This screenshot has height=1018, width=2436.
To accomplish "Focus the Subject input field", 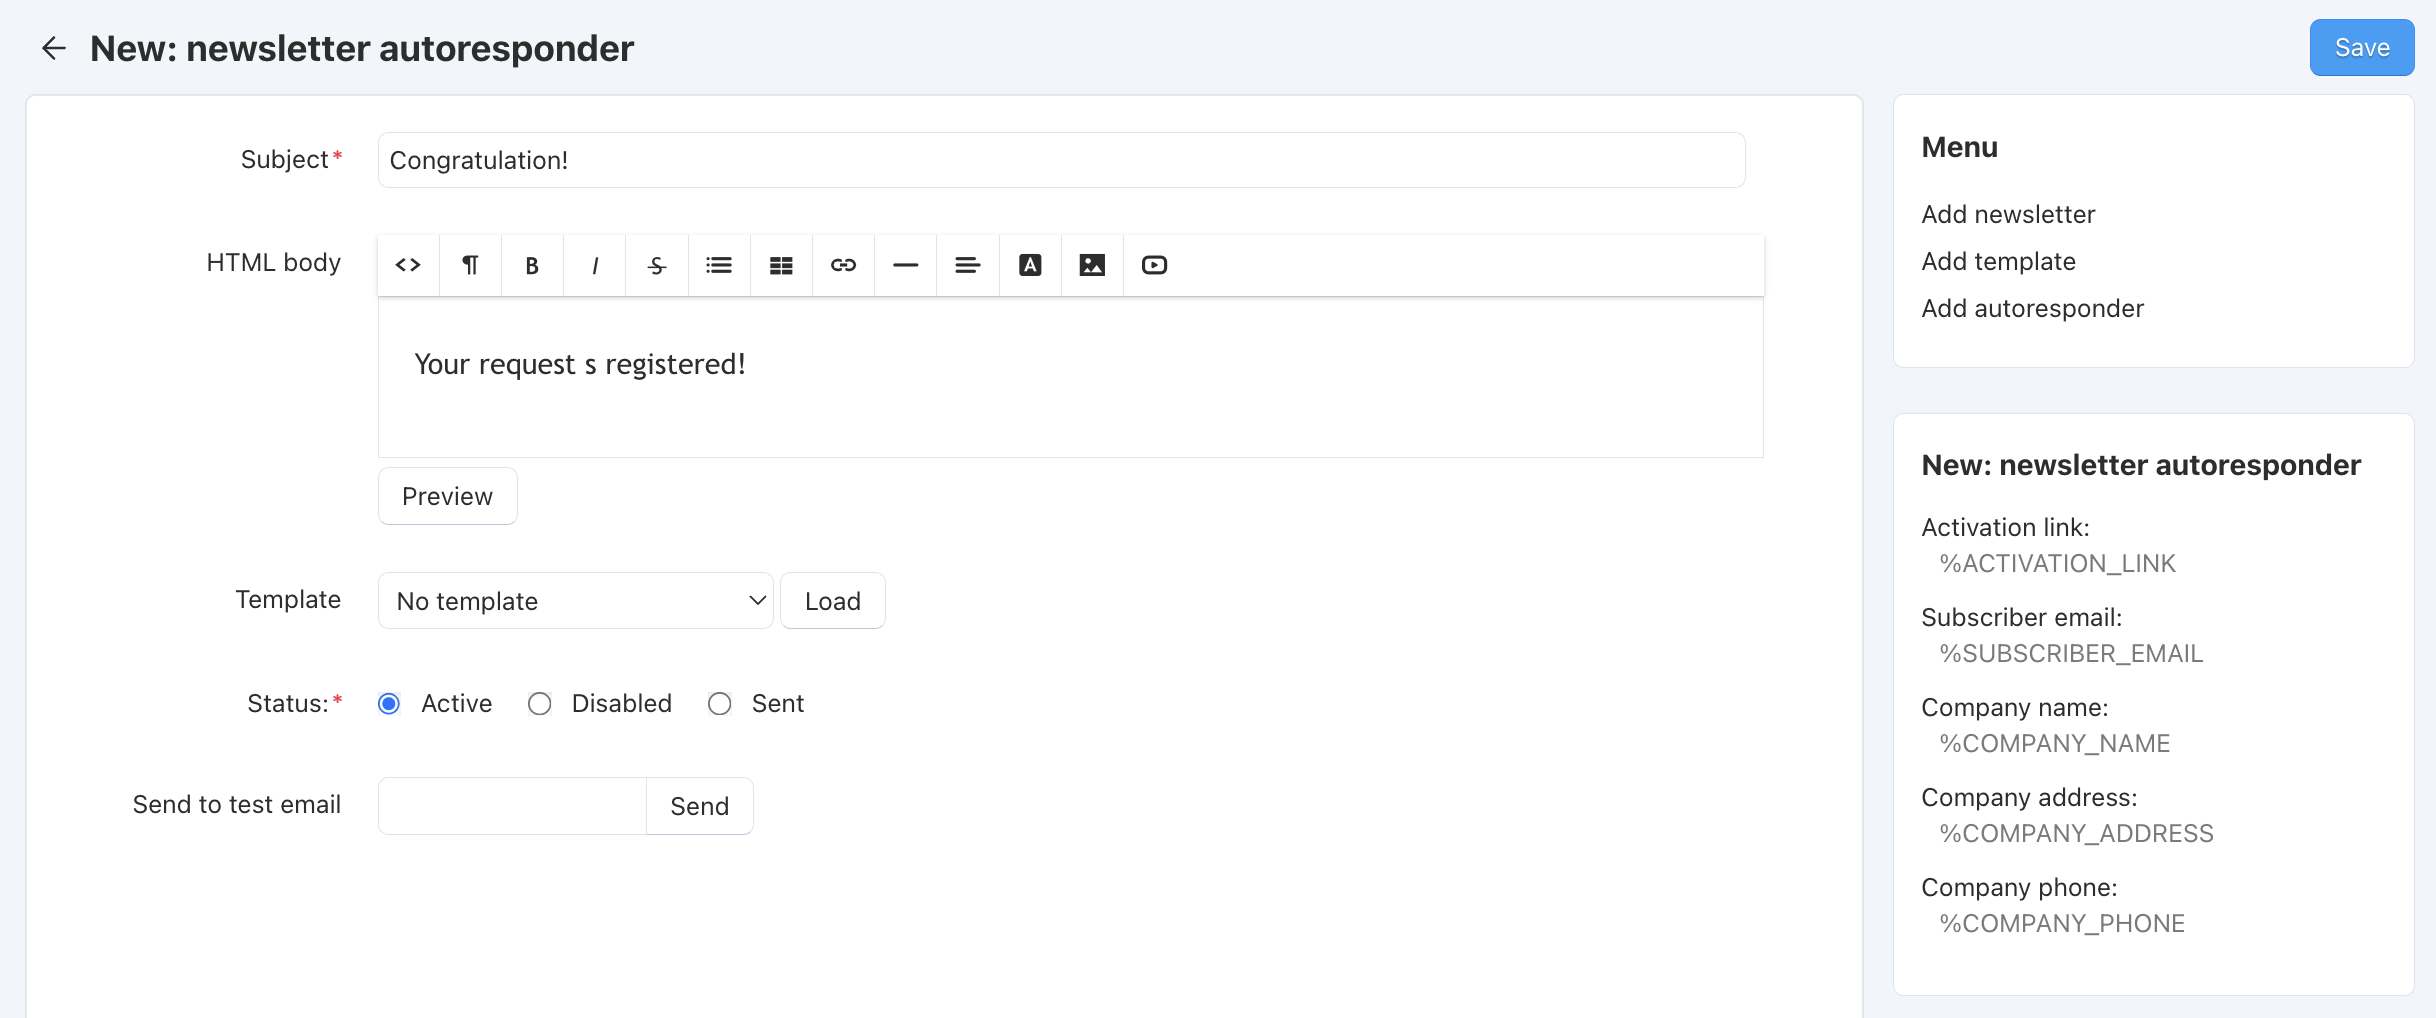I will point(1061,160).
